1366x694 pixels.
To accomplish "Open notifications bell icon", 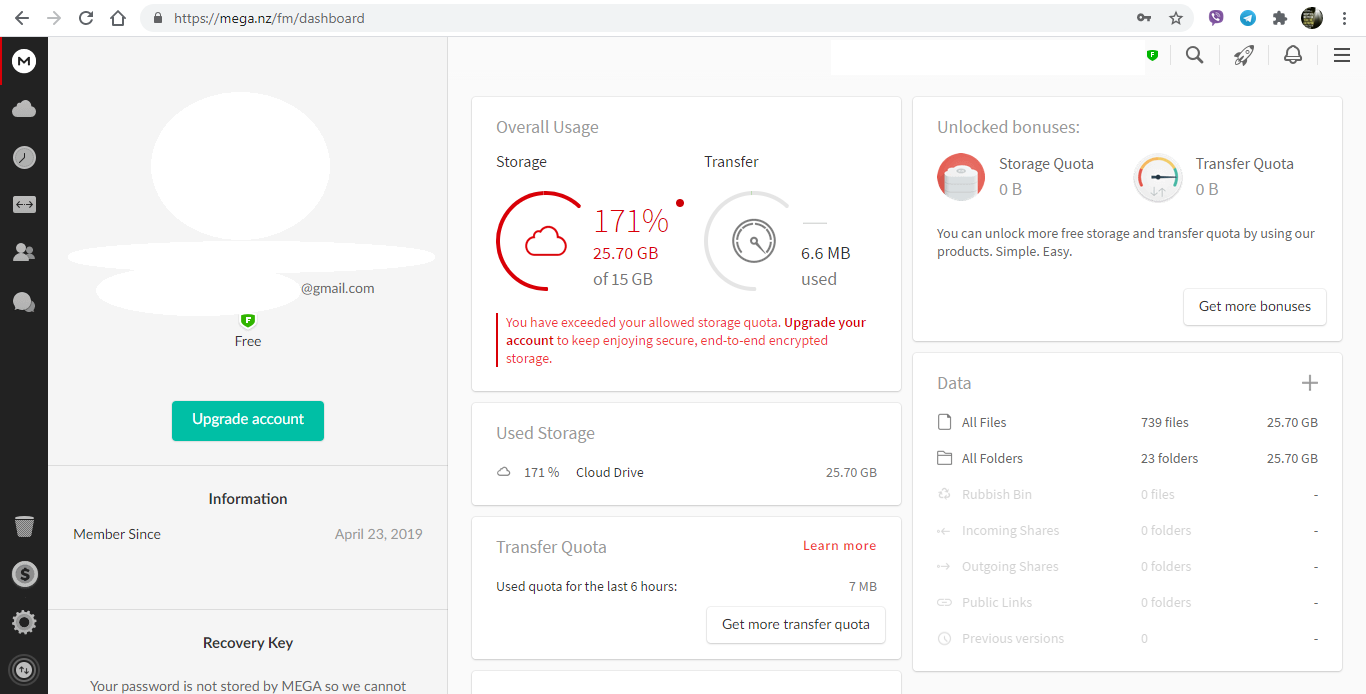I will [1293, 55].
